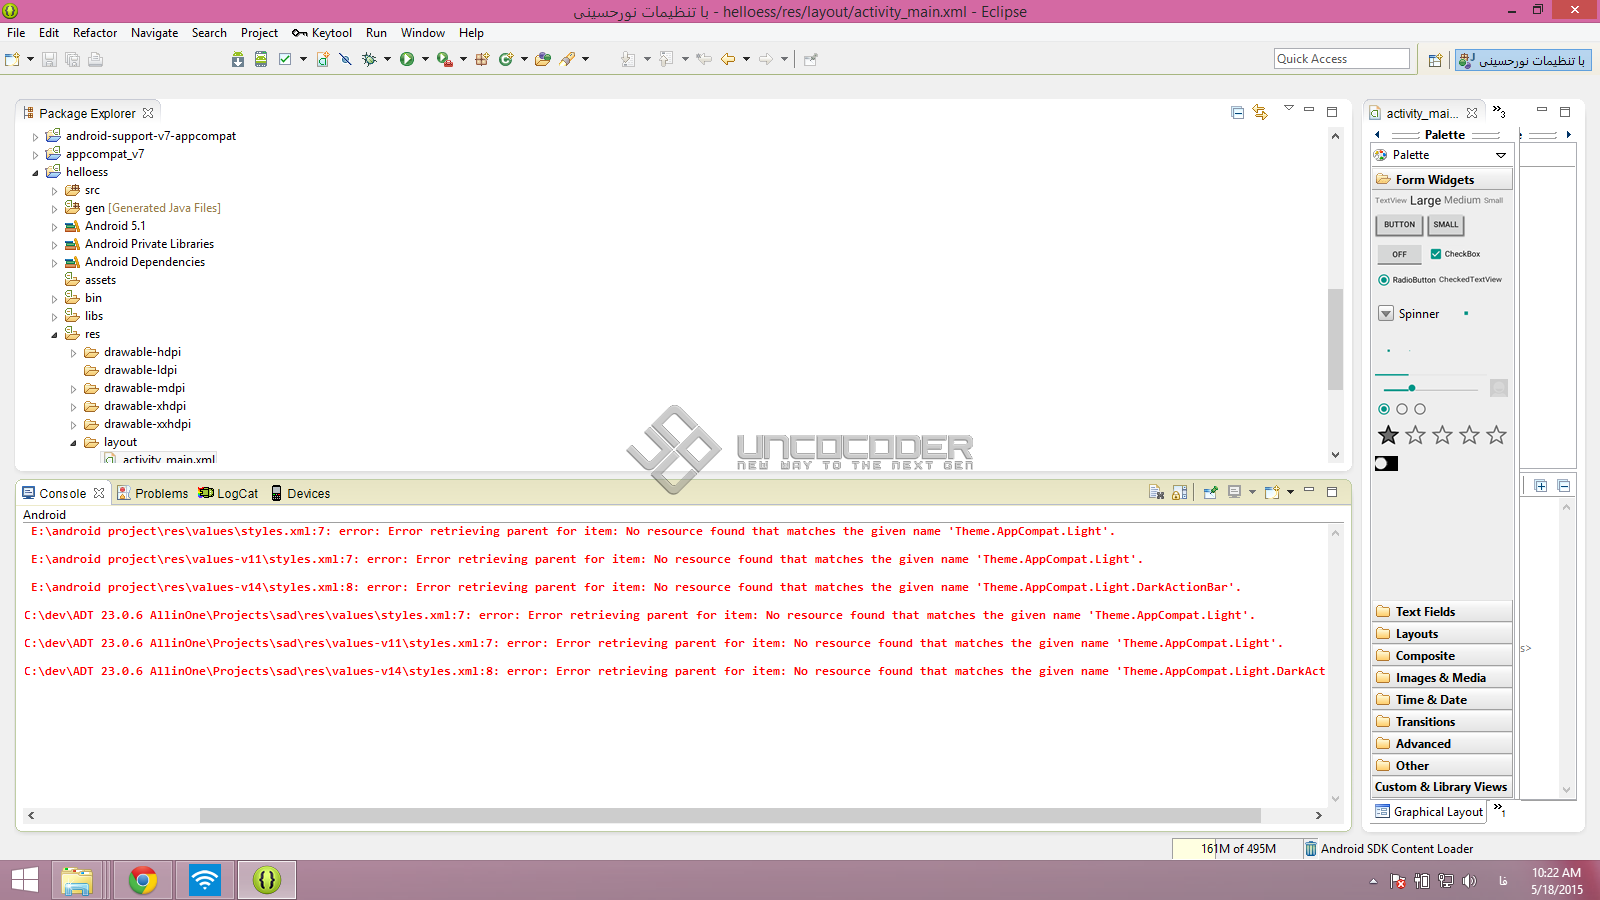Click the New file wizard icon

coord(13,60)
